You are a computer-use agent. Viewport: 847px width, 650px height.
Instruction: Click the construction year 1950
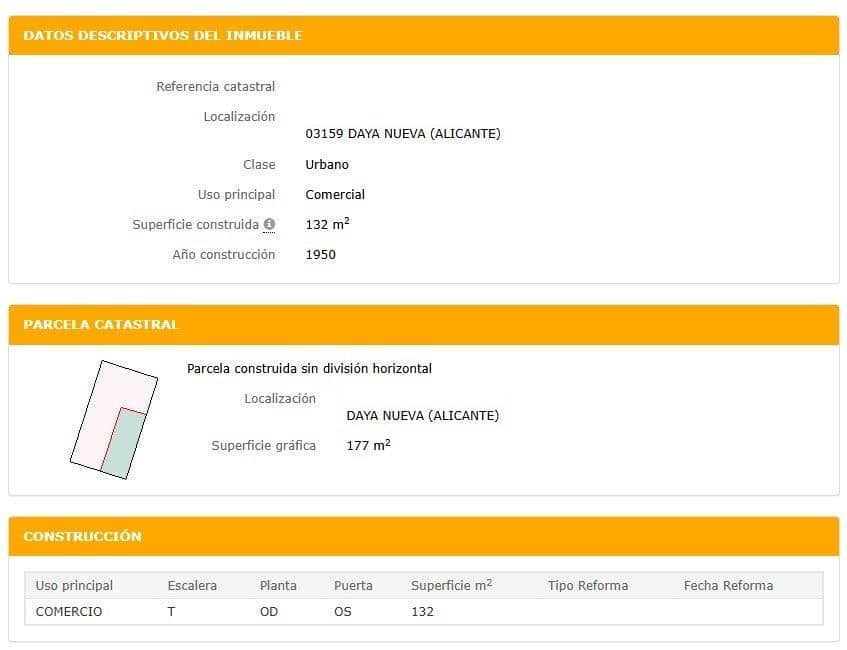(320, 254)
